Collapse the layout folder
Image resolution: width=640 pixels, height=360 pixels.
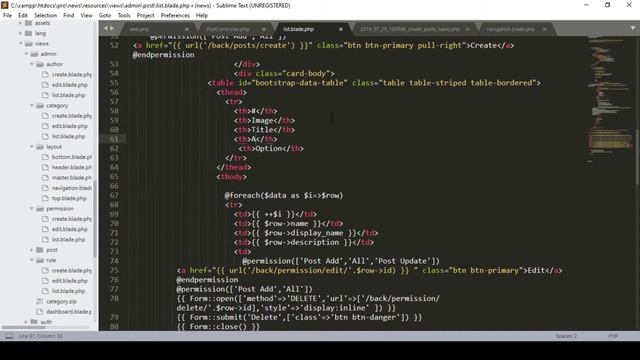(32, 147)
